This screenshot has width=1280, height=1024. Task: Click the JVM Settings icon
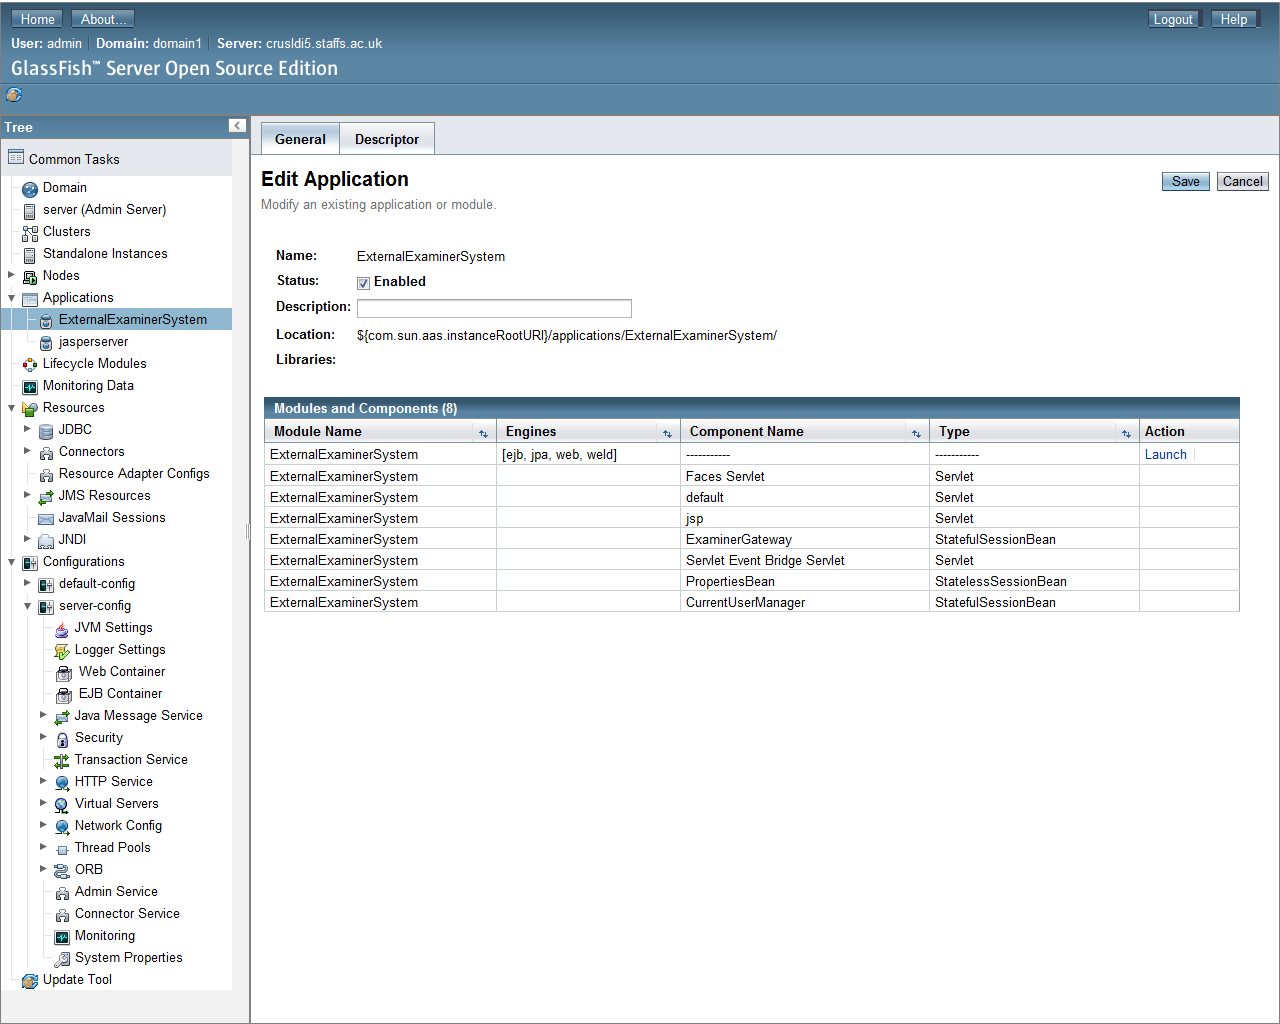point(62,628)
